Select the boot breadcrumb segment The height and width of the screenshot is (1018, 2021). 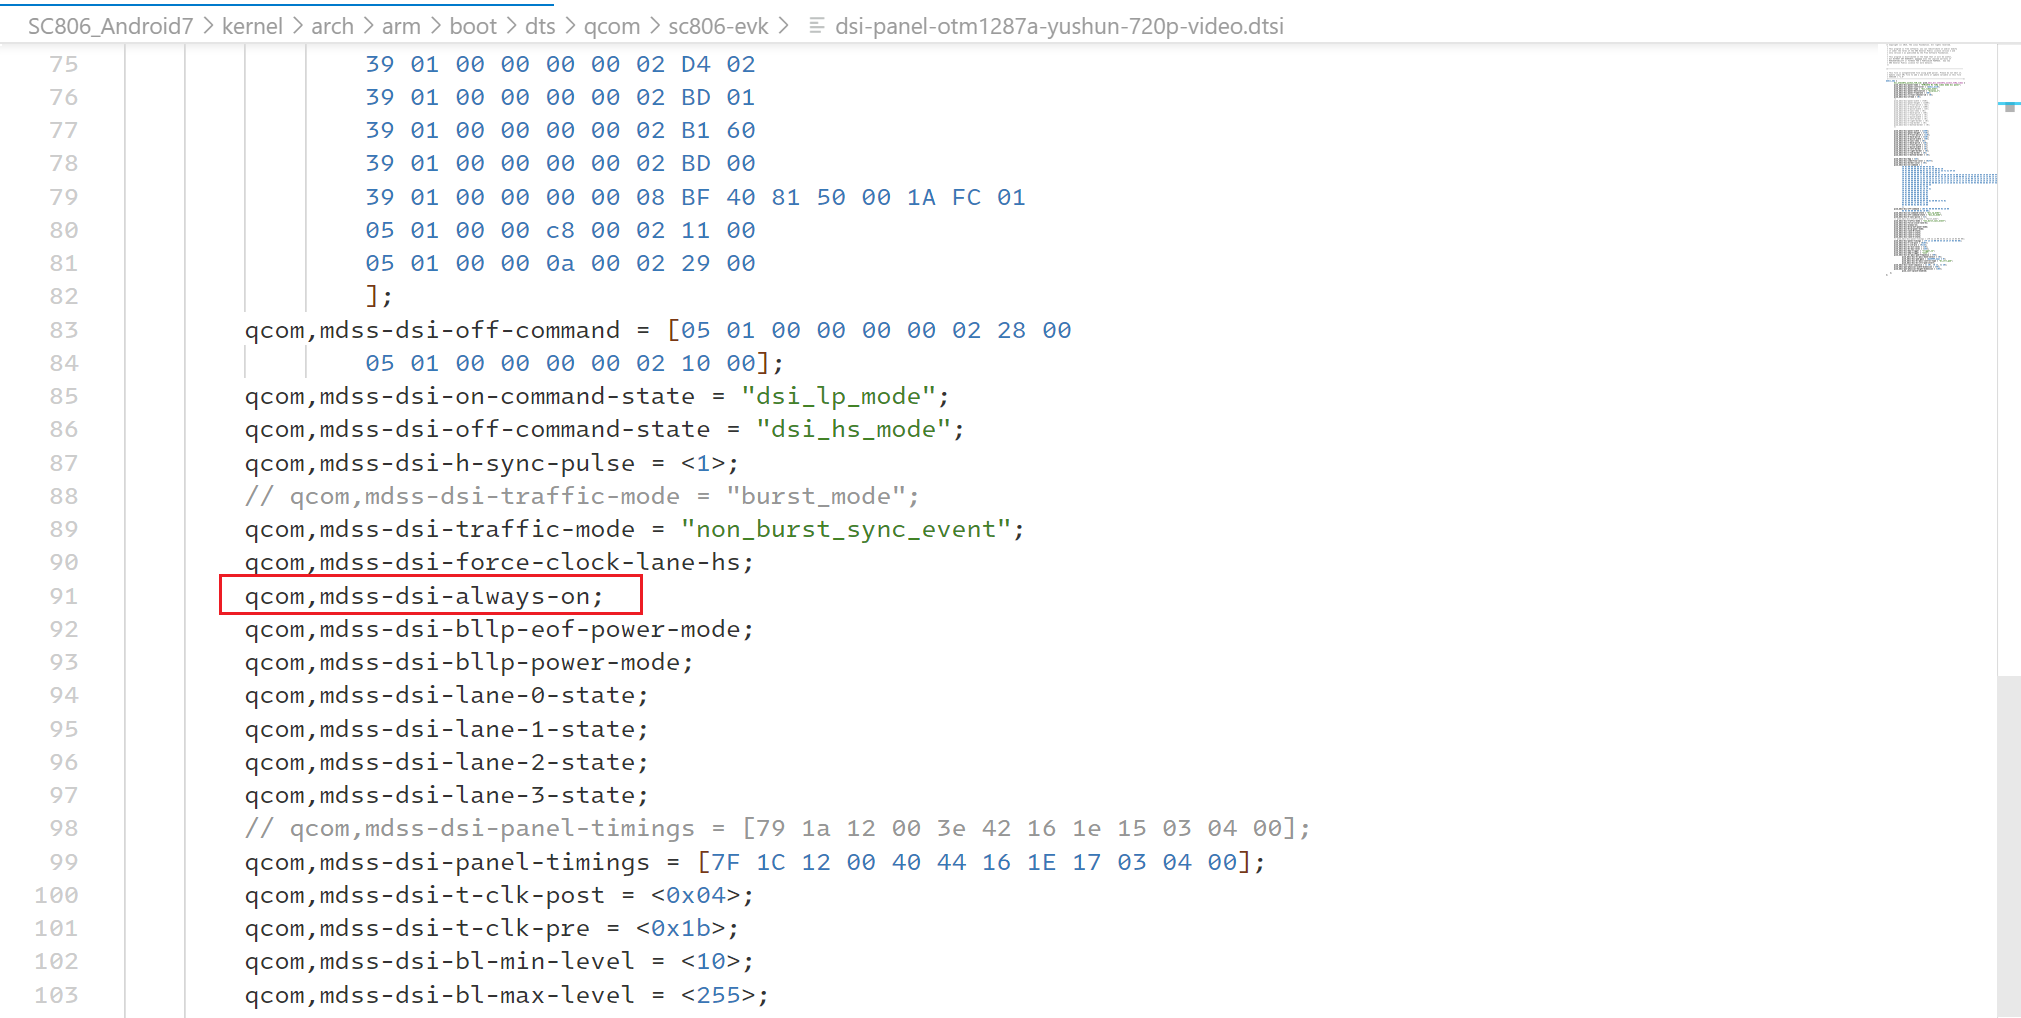pos(473,26)
